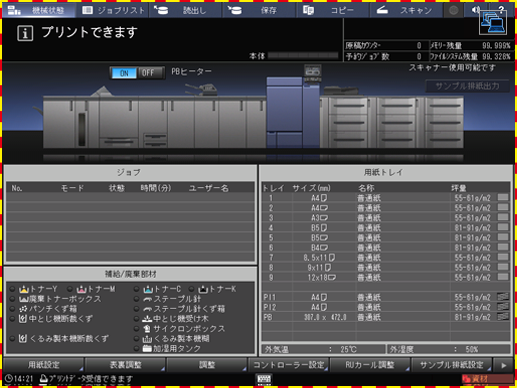
Task: Click the PI1 tray paper level indicator
Action: [503, 297]
